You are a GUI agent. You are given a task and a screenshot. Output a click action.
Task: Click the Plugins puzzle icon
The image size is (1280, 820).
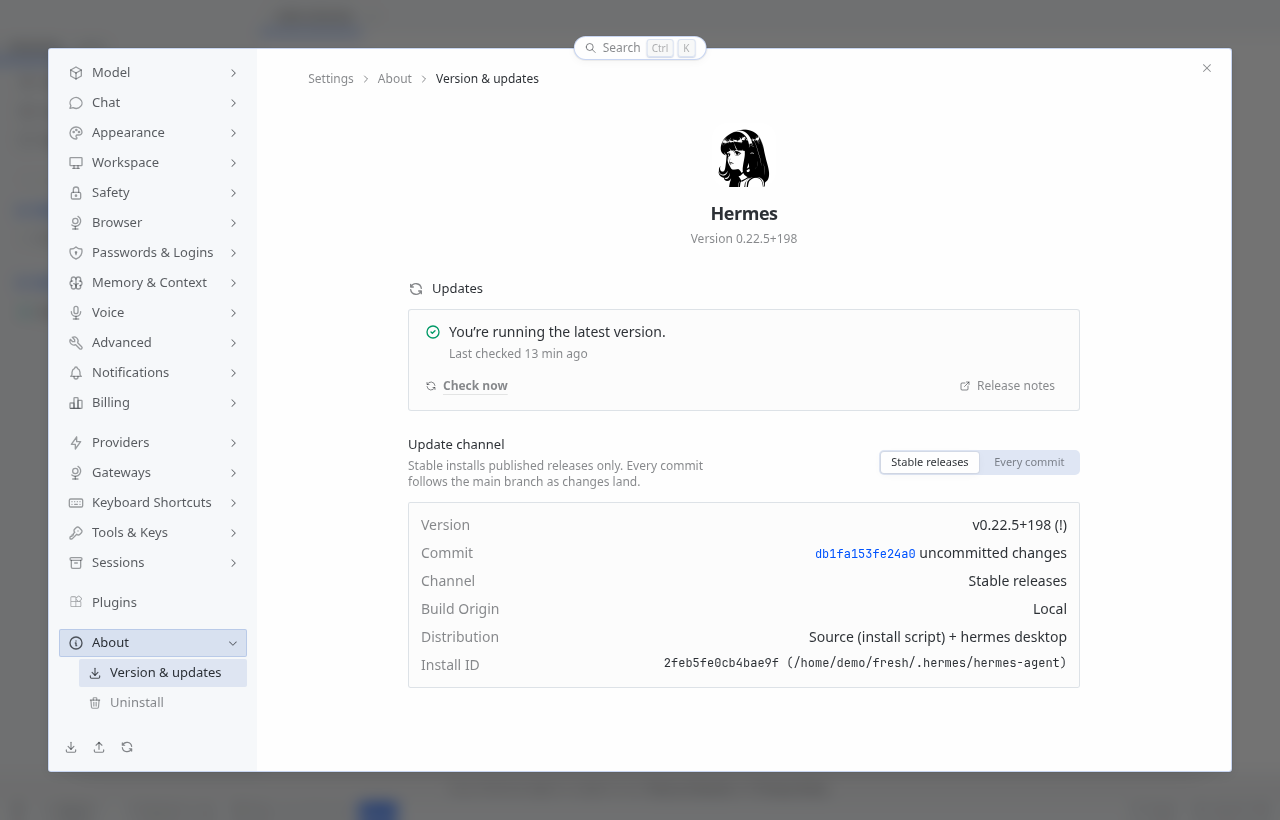(76, 602)
